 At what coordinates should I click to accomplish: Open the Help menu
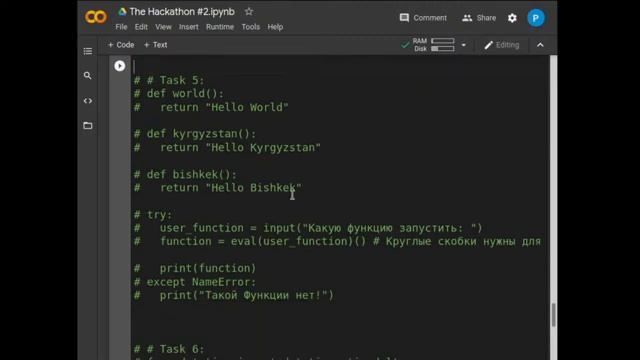275,27
